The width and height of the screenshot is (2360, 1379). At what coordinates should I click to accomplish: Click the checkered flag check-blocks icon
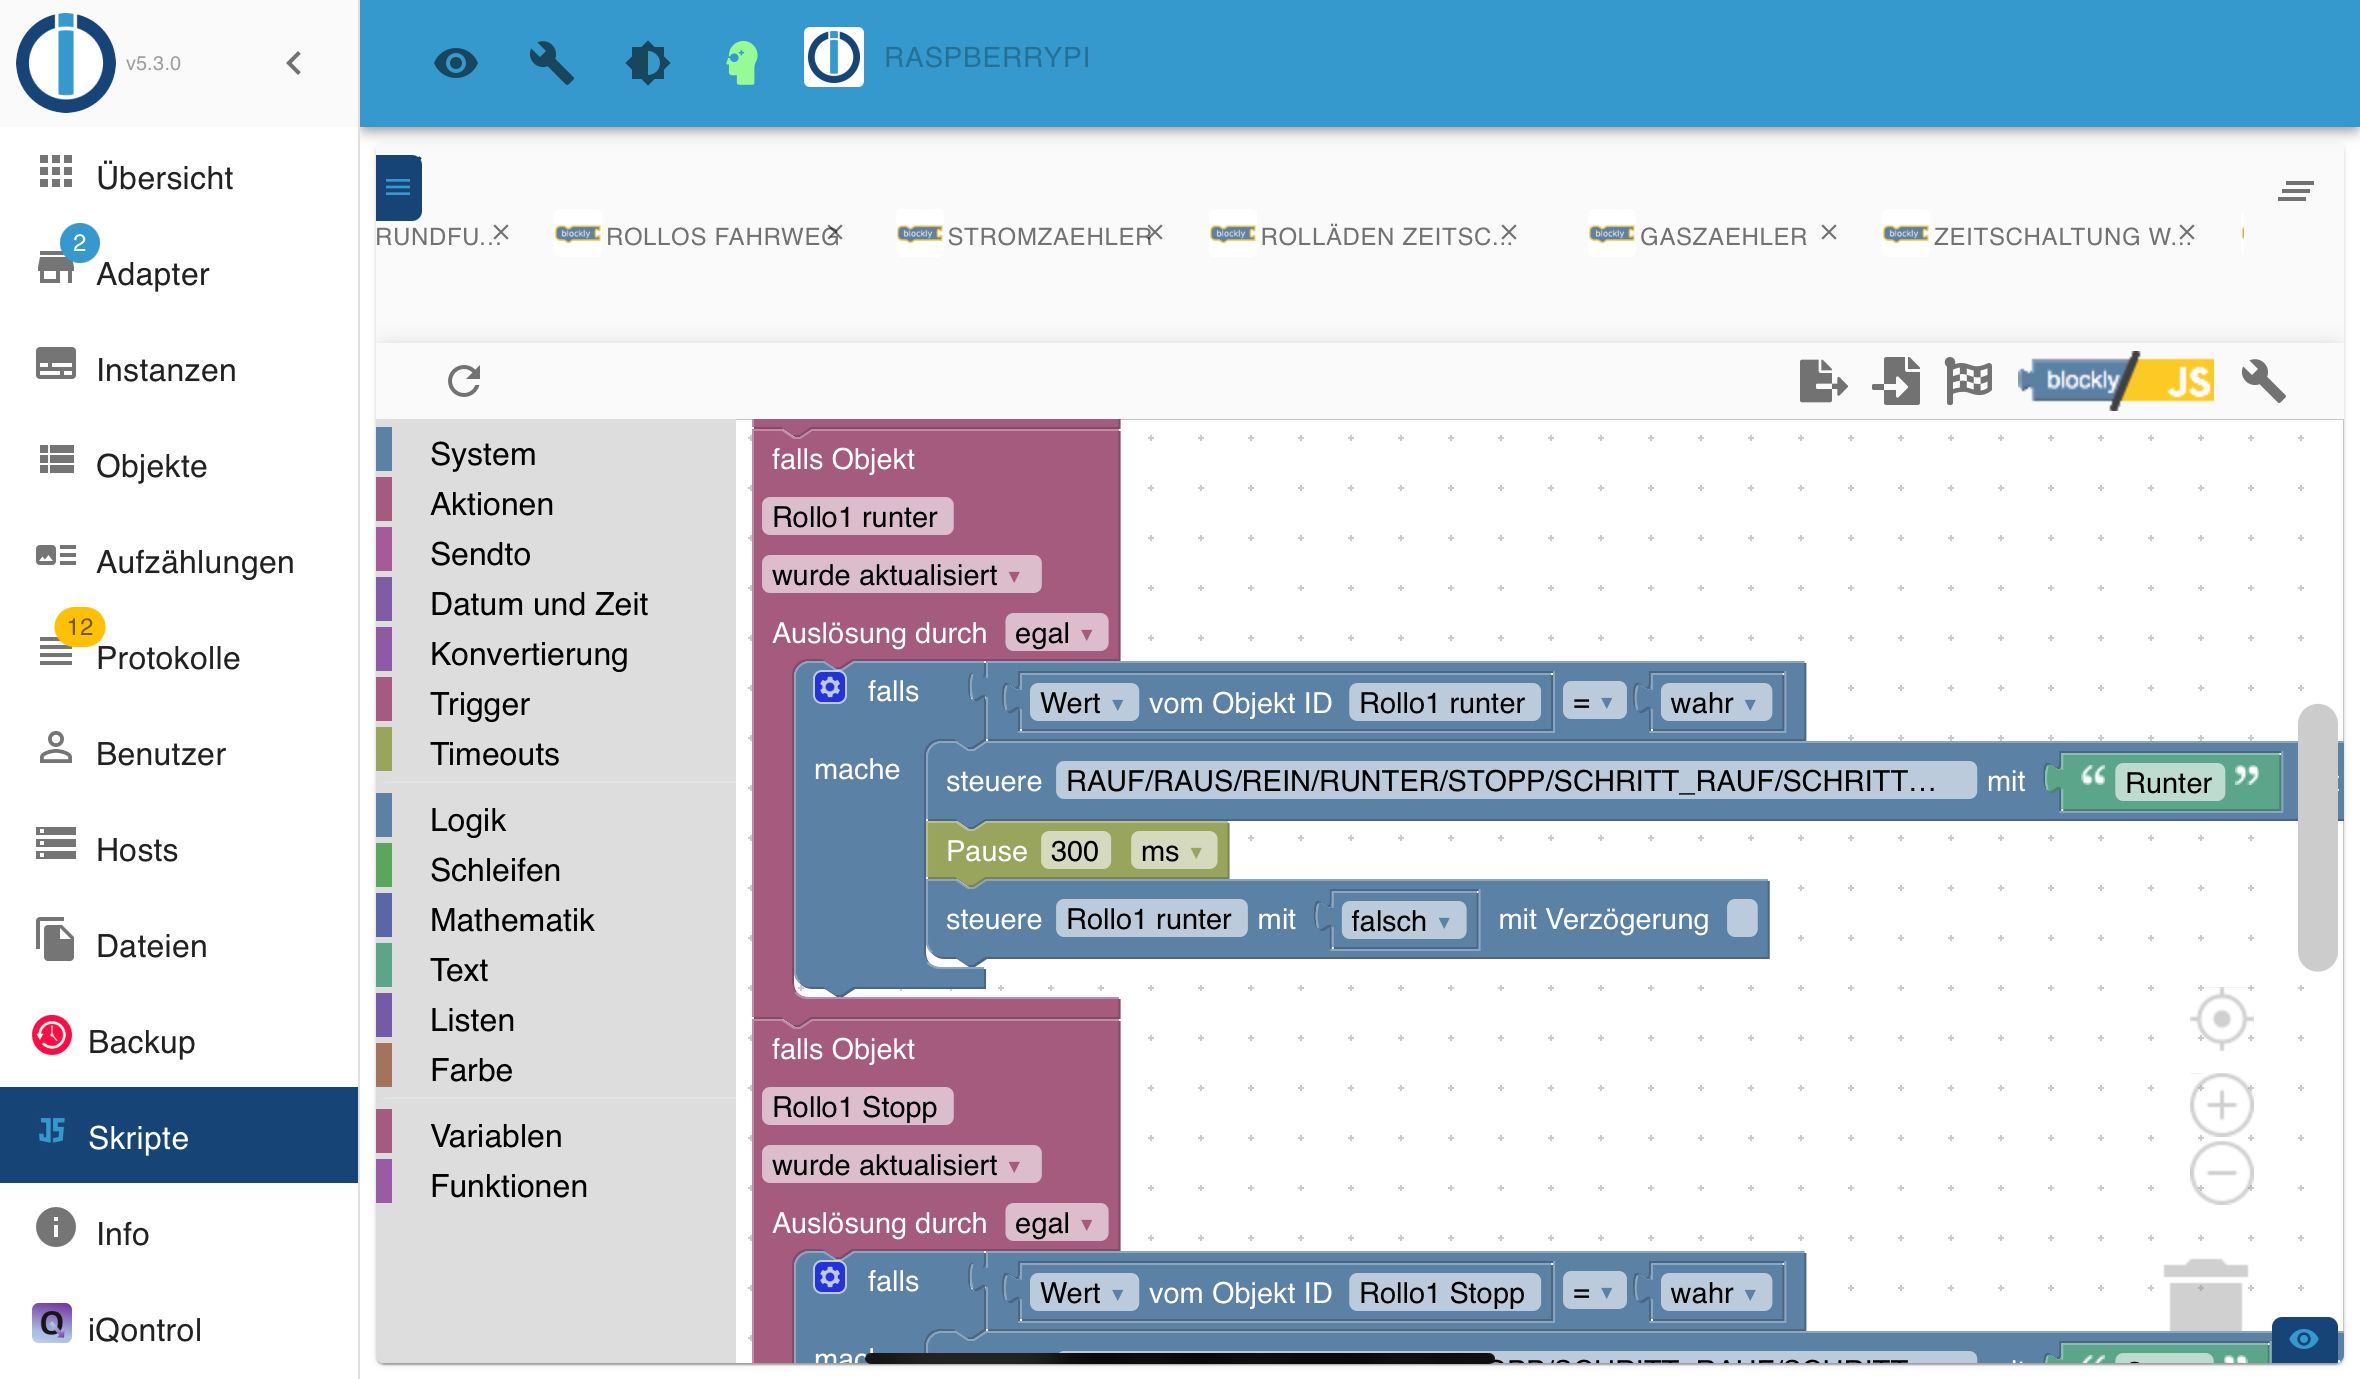pyautogui.click(x=1968, y=381)
